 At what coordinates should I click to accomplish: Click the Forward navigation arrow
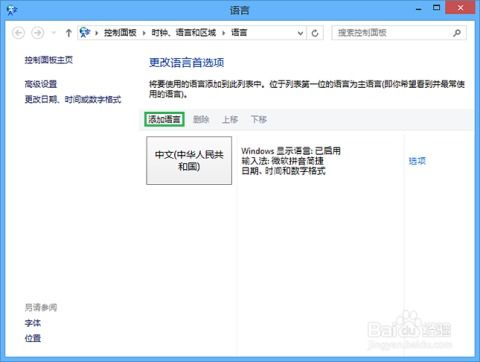click(37, 33)
